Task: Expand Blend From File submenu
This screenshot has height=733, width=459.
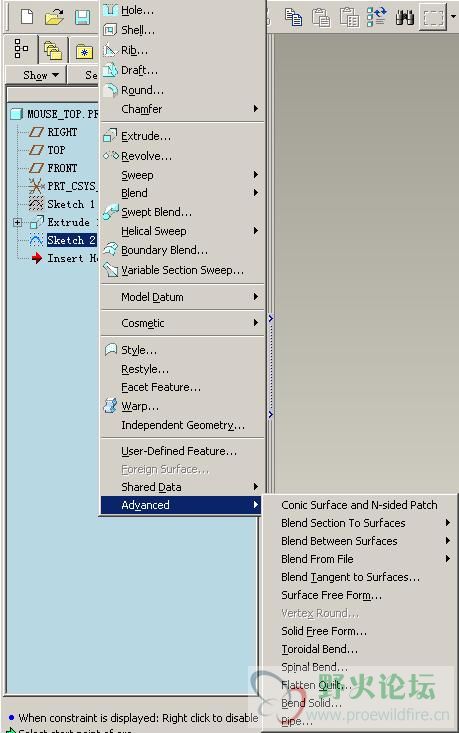Action: point(359,559)
